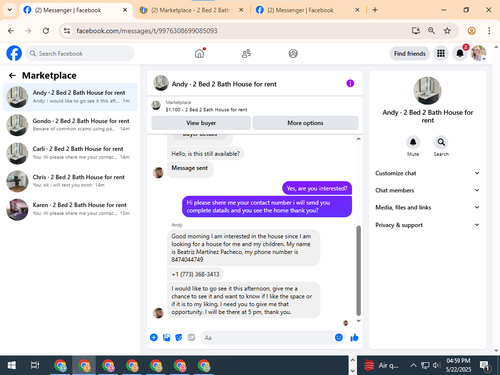Open the Chris conversation
500x375 pixels.
(70, 181)
